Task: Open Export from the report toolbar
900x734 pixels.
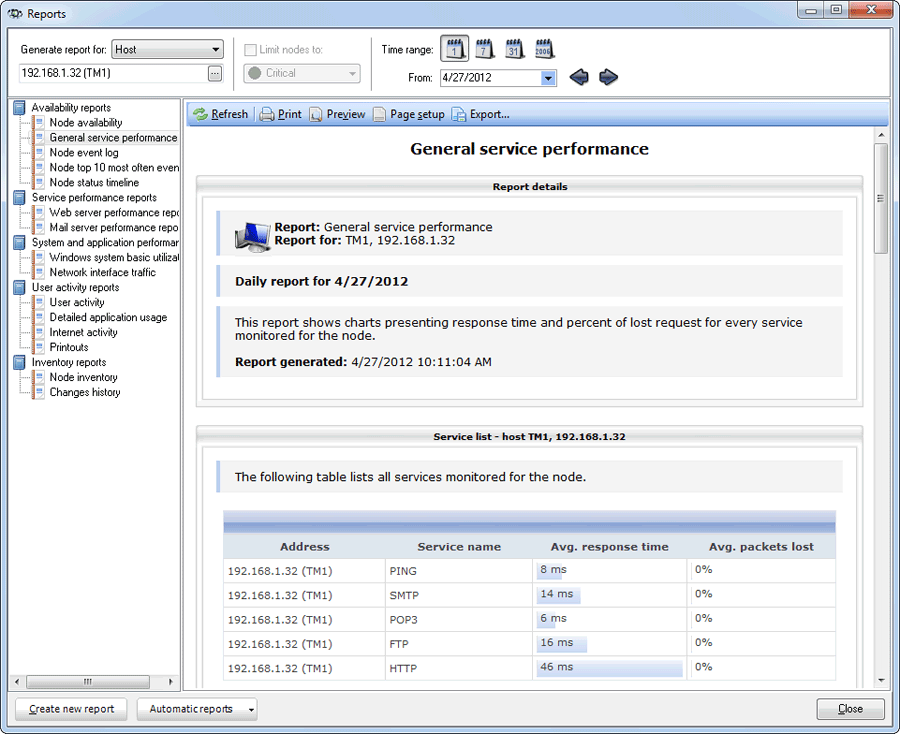Action: 480,114
